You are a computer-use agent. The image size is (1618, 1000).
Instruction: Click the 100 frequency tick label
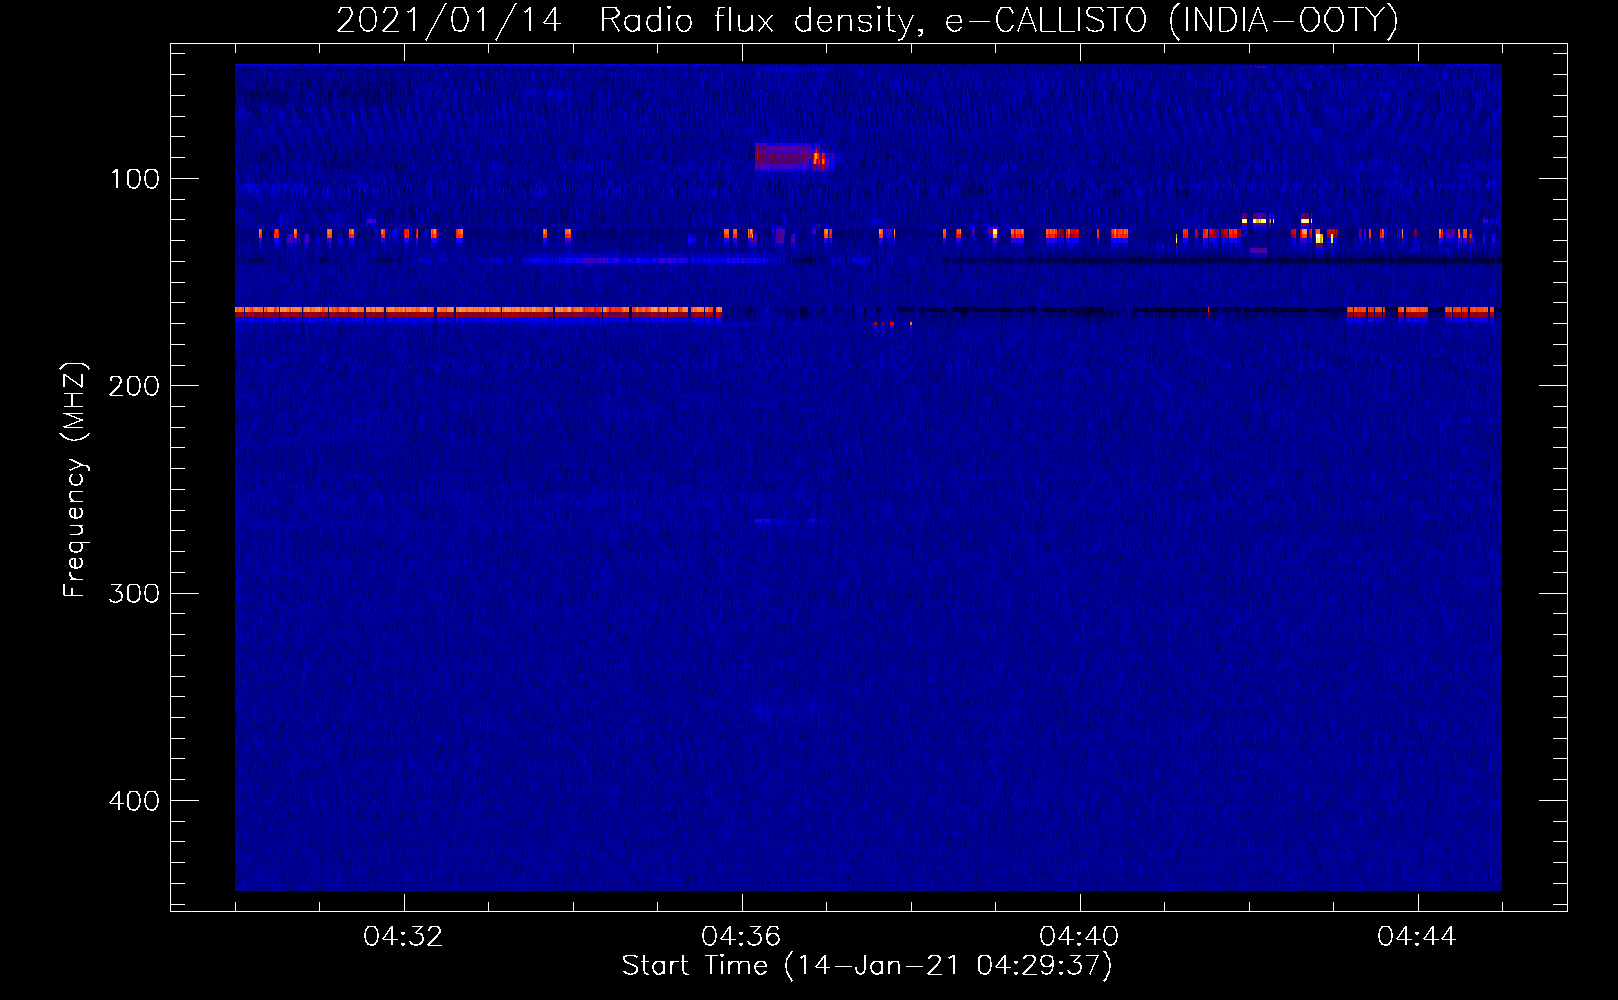pyautogui.click(x=135, y=179)
